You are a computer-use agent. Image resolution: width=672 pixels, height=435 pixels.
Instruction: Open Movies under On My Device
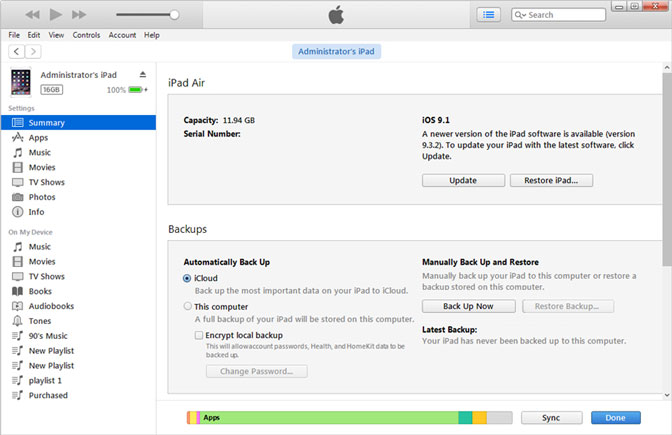click(78, 261)
